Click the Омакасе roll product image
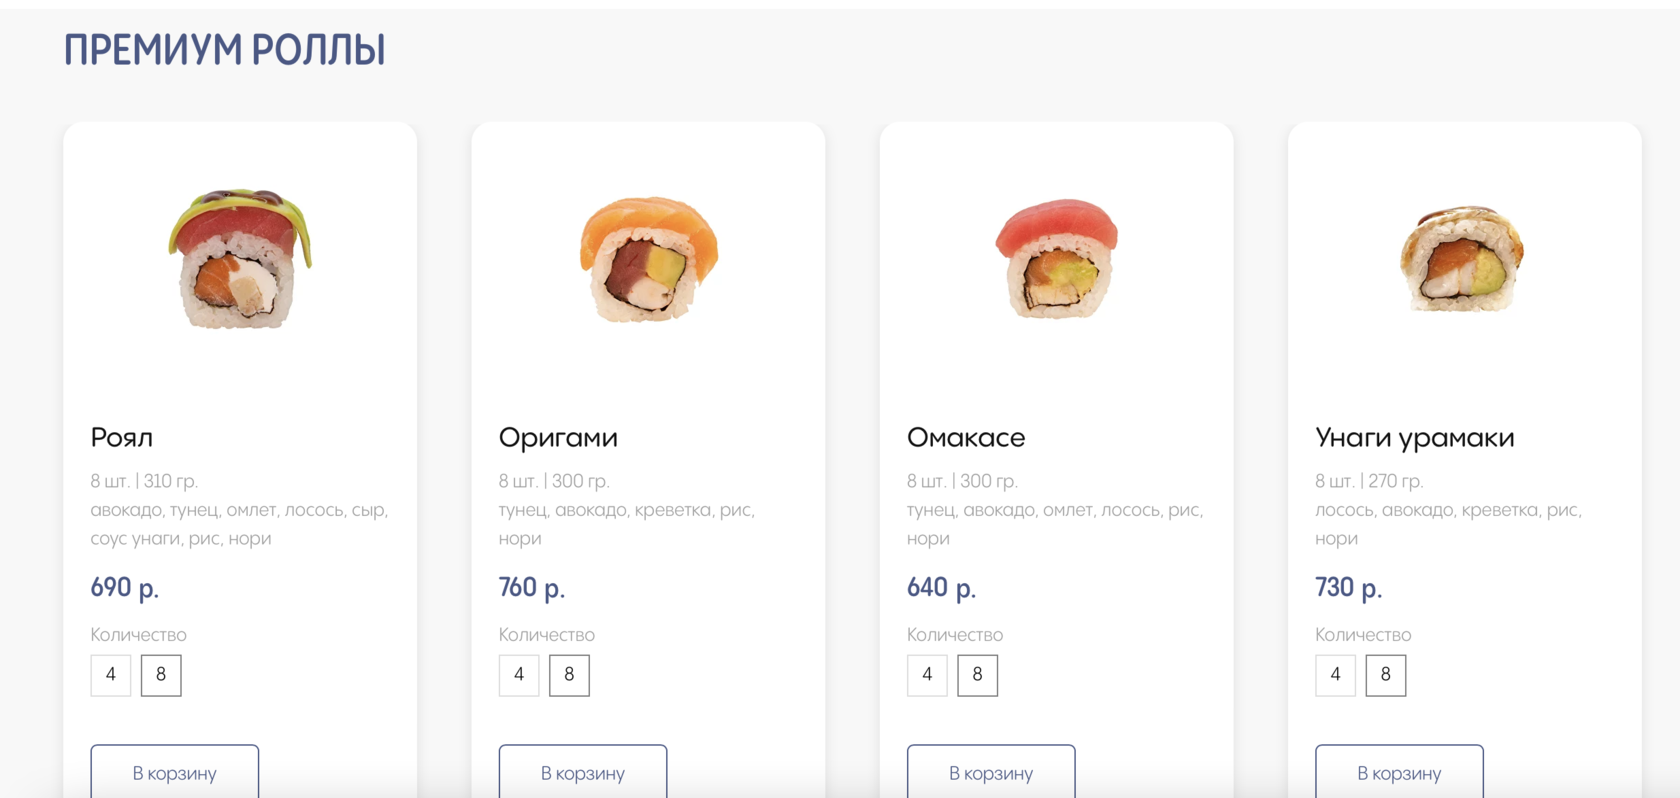The width and height of the screenshot is (1680, 798). [1056, 259]
